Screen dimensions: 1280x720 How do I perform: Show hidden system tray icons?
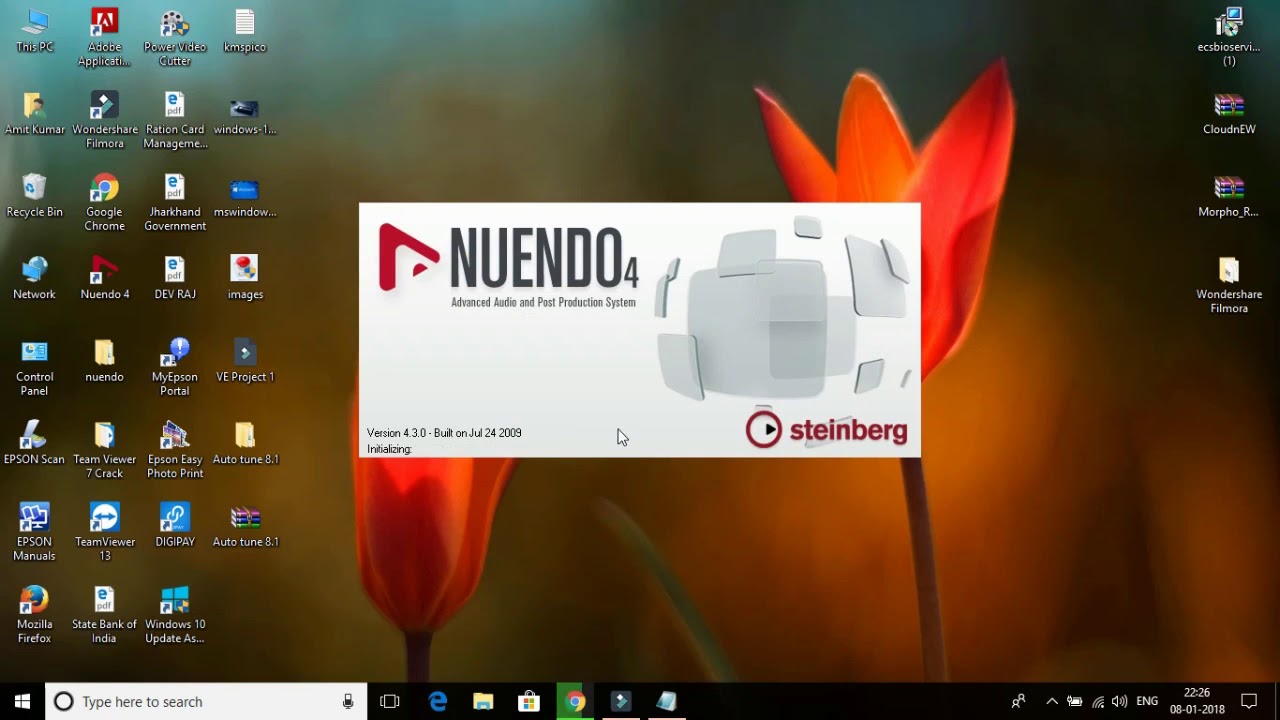point(1052,702)
